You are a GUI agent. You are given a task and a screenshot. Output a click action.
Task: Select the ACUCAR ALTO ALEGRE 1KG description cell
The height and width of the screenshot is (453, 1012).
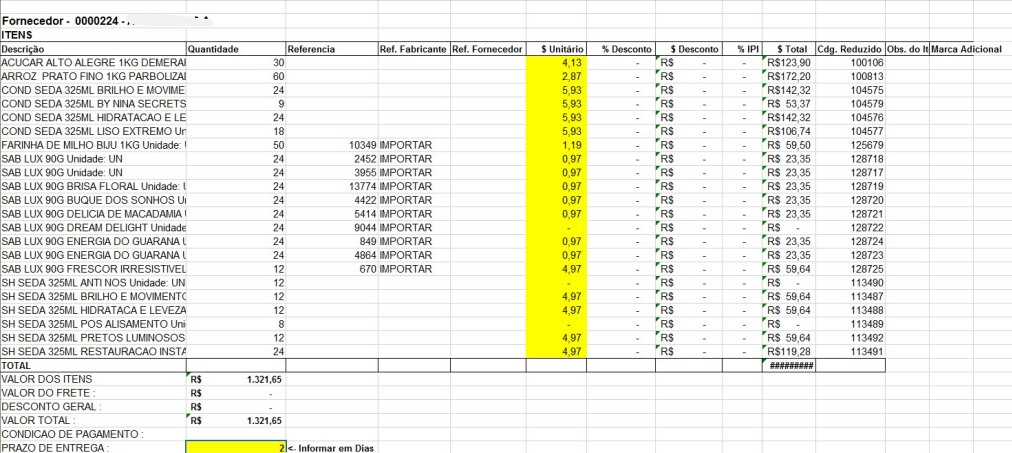click(x=93, y=63)
